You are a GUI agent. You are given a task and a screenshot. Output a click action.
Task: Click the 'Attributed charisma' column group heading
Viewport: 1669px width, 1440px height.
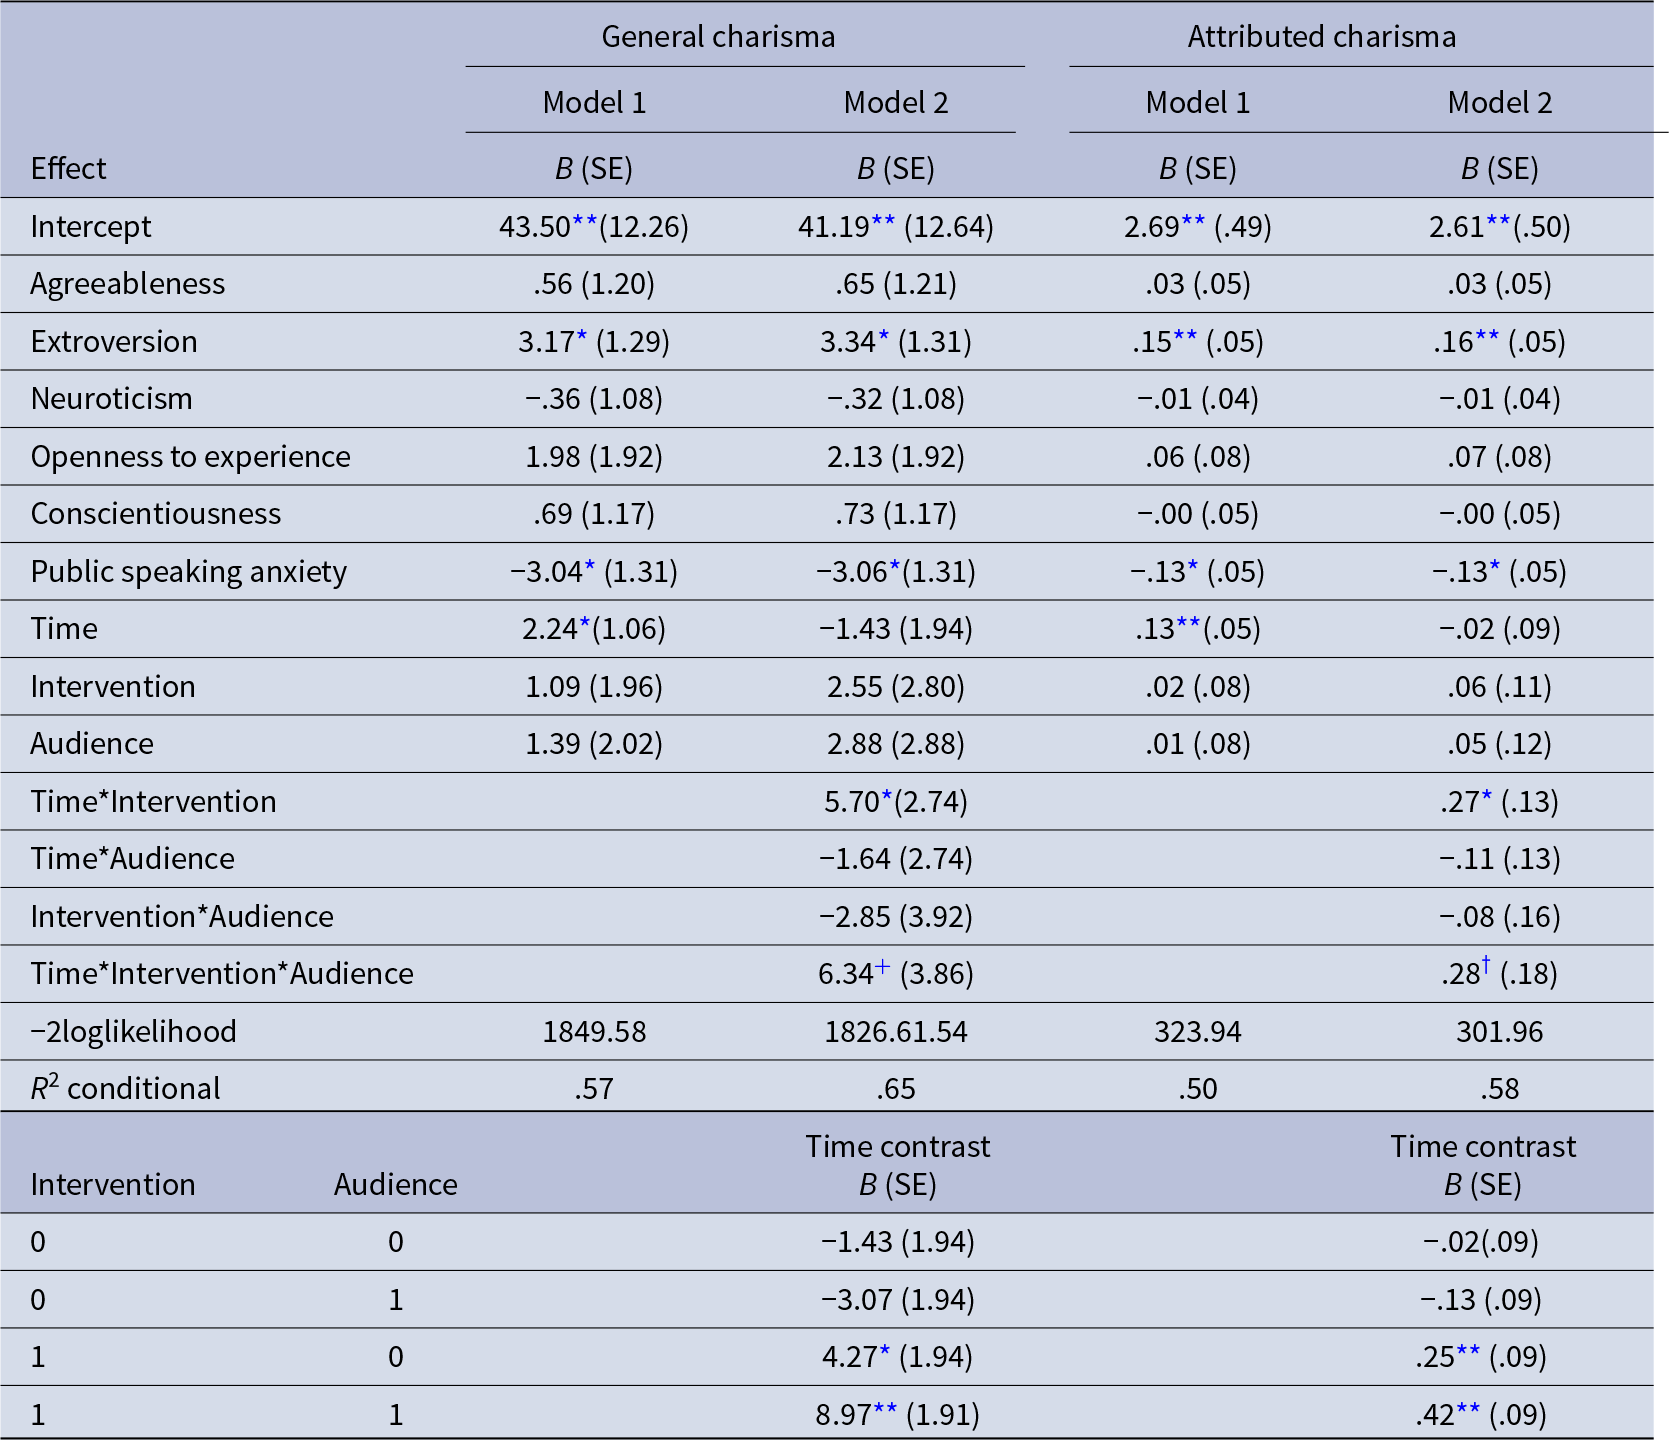(x=1321, y=37)
